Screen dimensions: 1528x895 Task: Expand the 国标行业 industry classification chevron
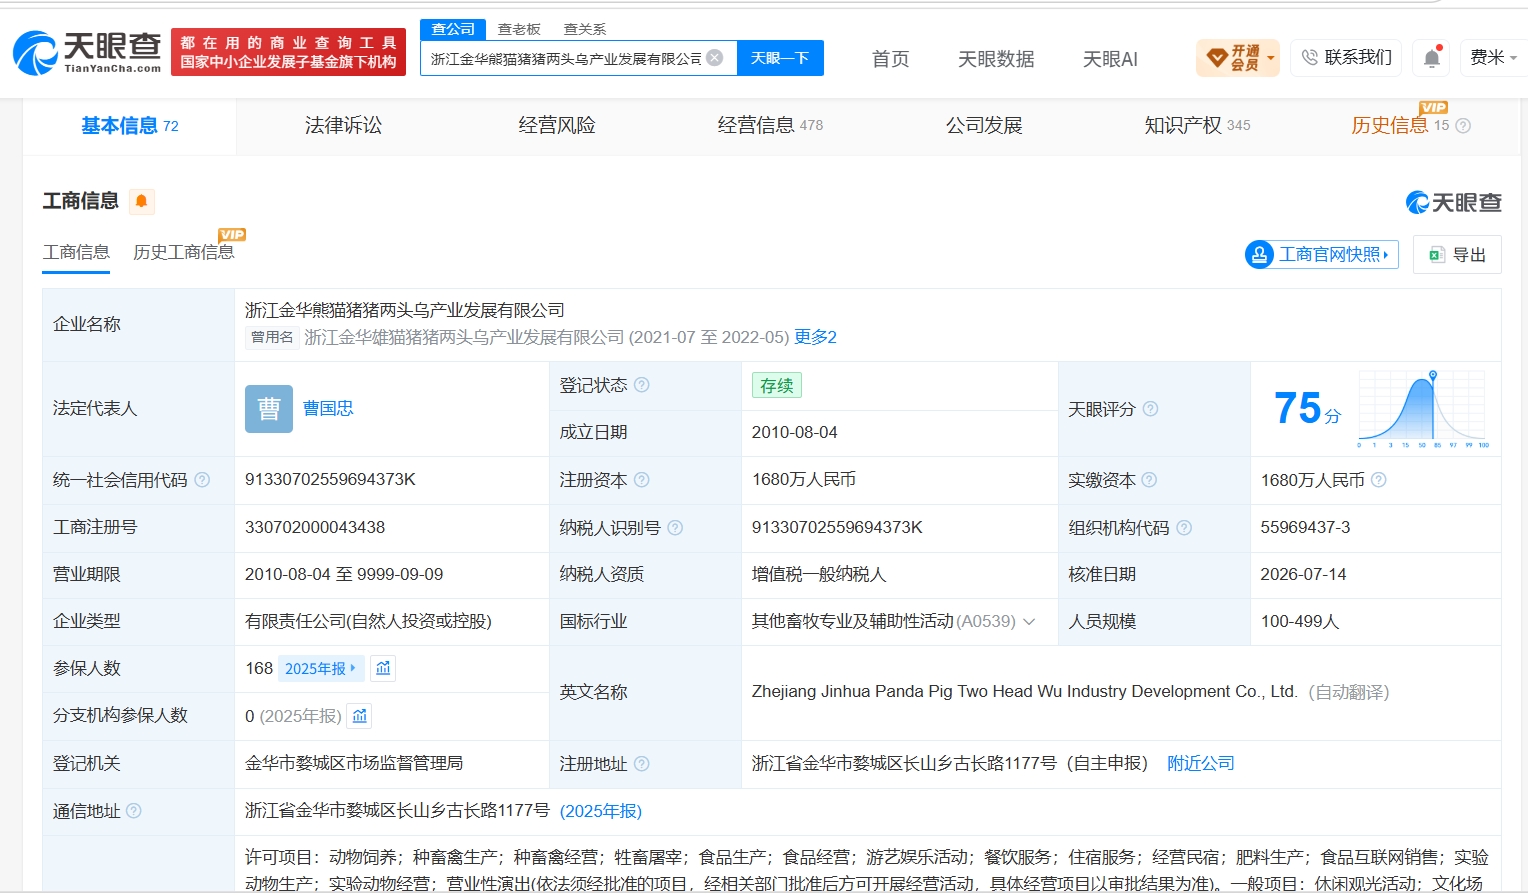(x=1029, y=622)
